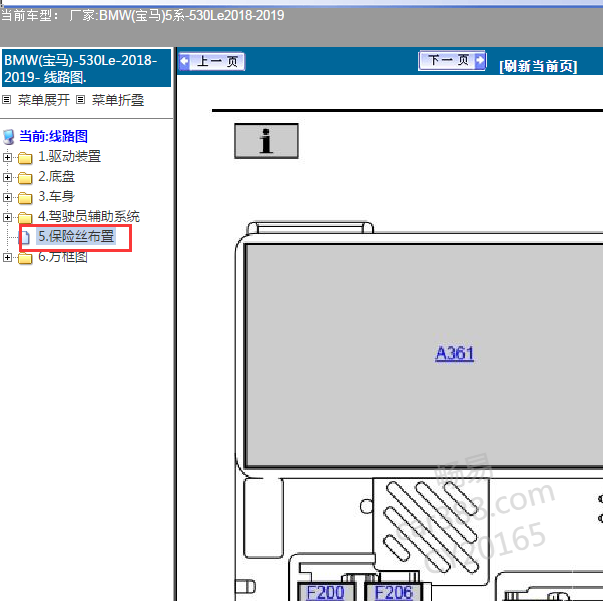Viewport: 603px width, 601px height.
Task: Click the folder icon beside 2.底盘
Action: [25, 178]
